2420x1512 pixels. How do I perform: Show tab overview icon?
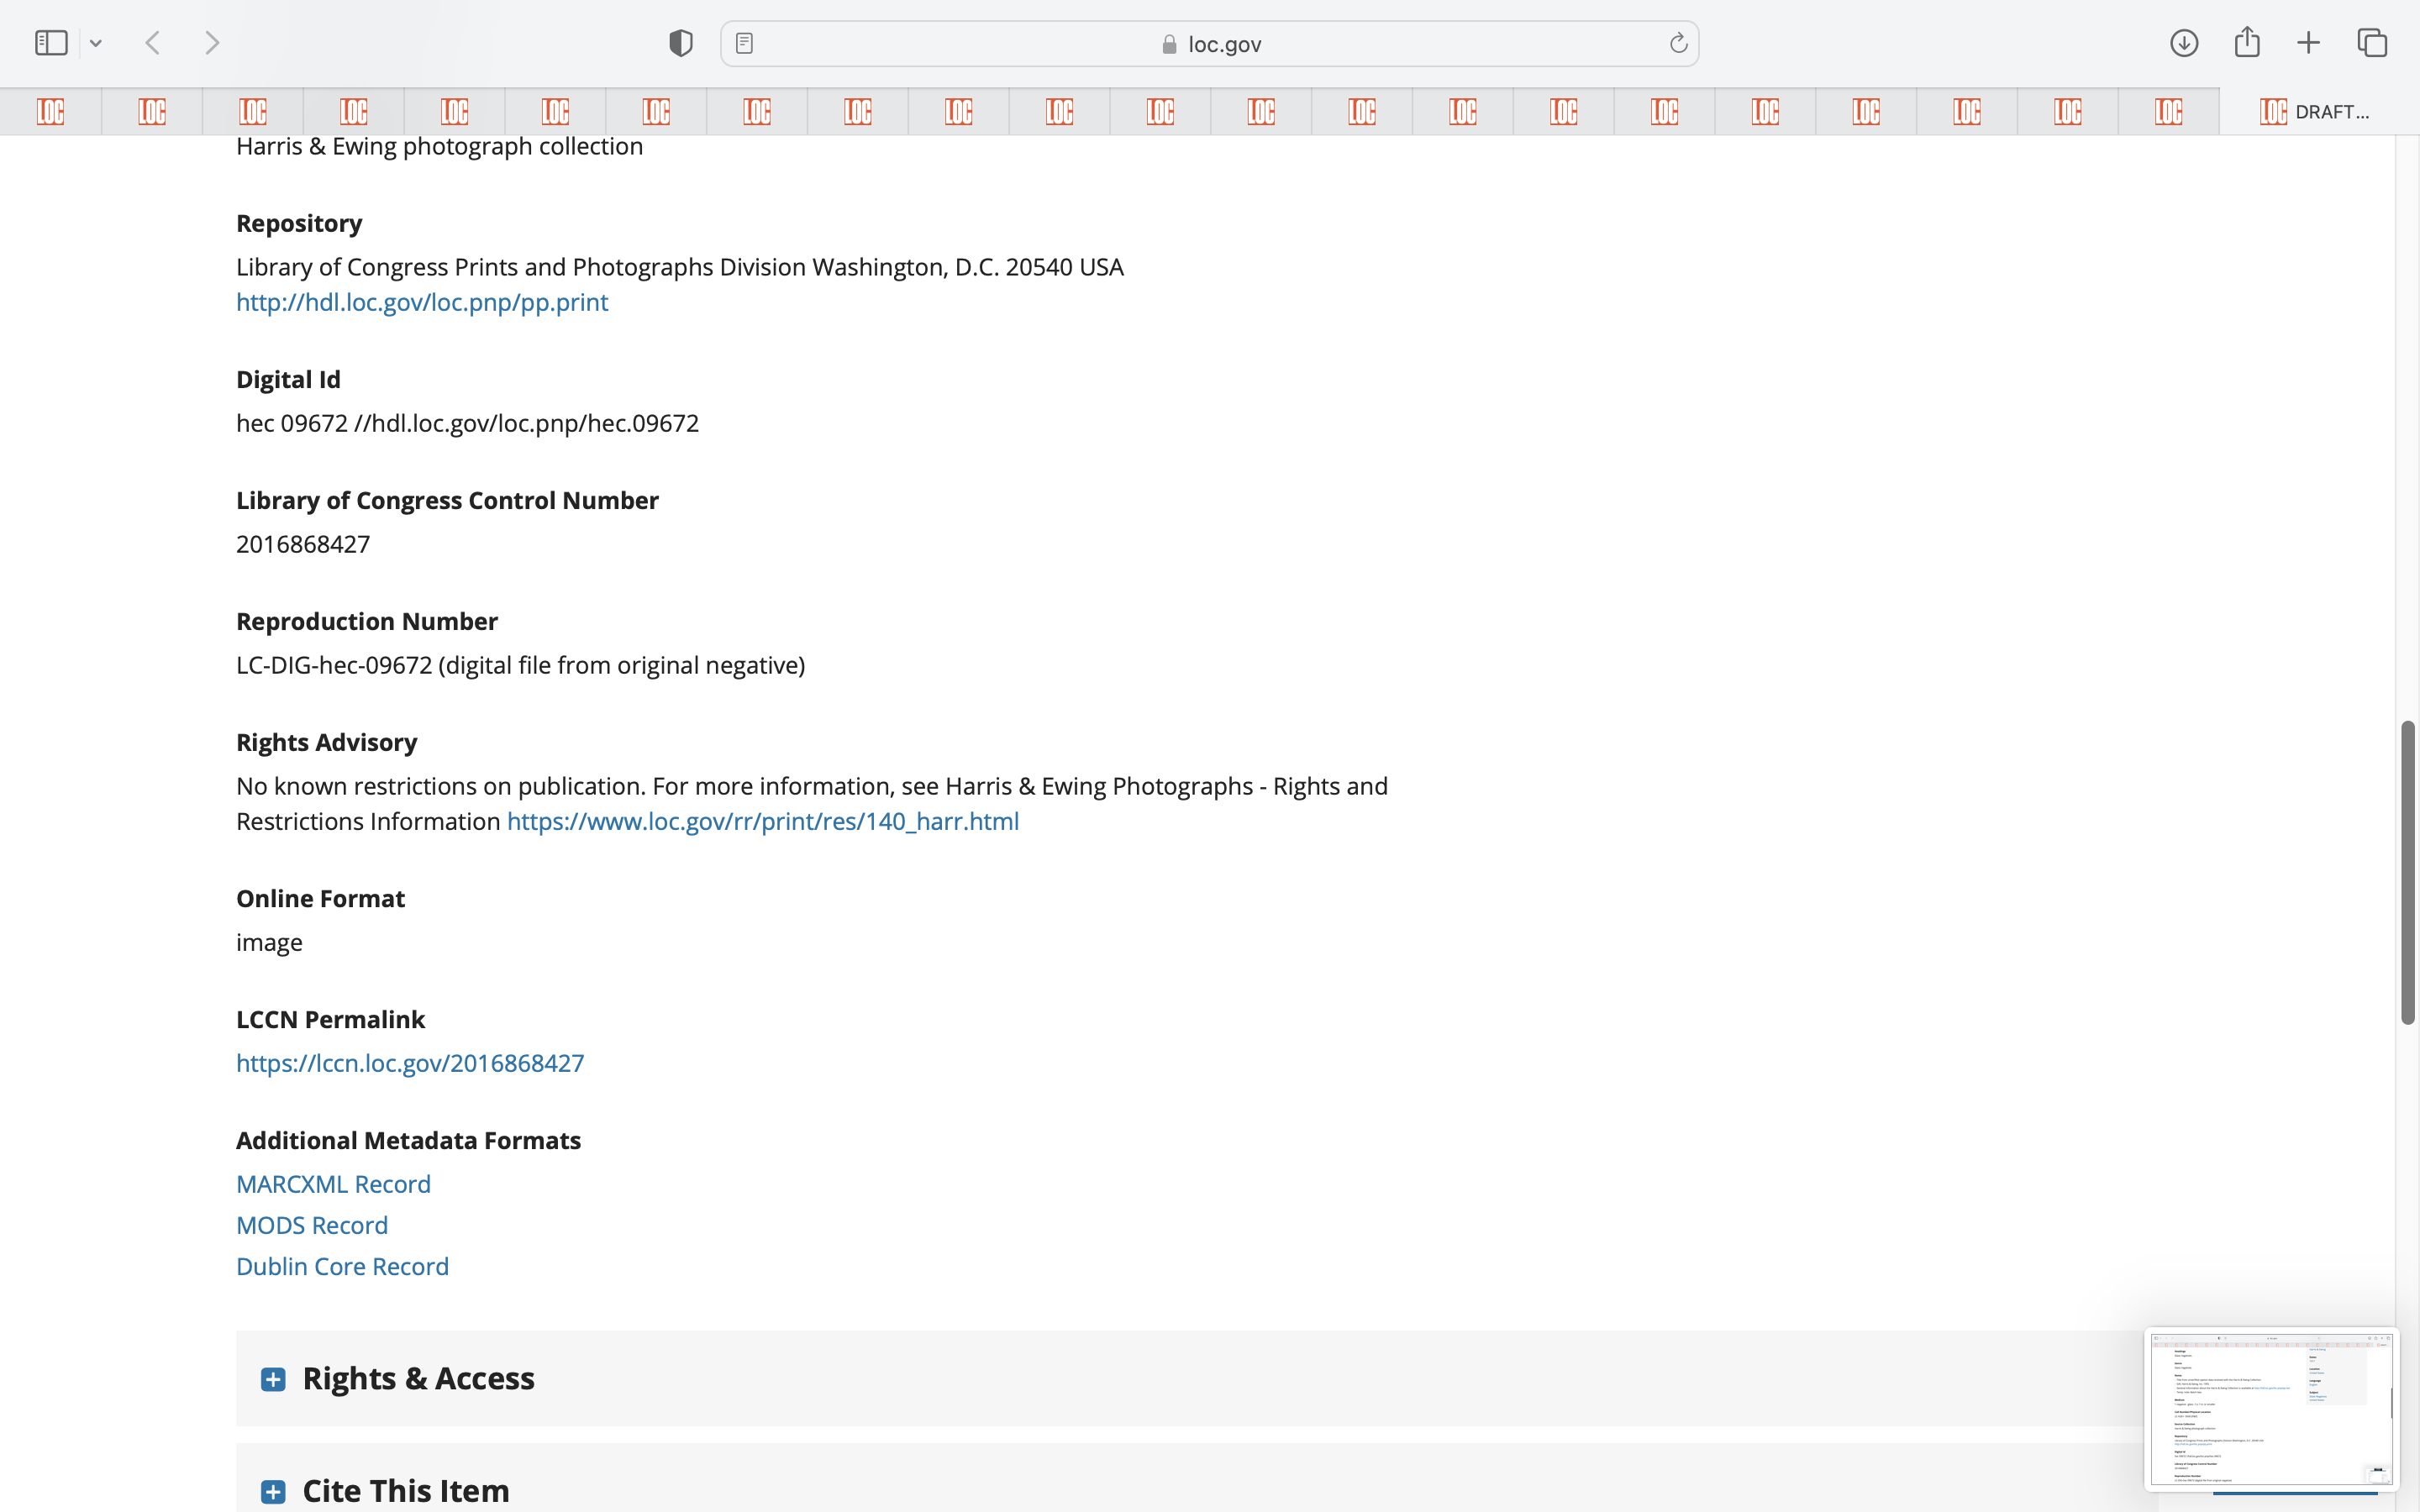point(2372,43)
